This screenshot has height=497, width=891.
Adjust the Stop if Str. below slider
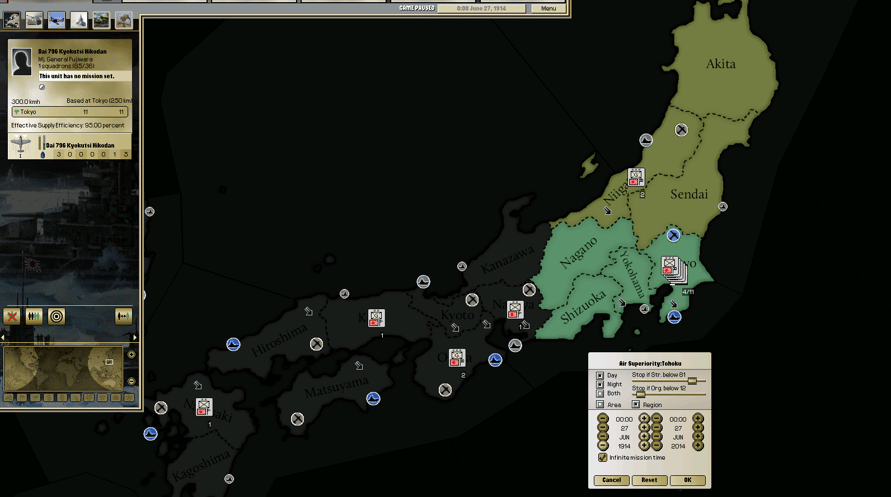tap(692, 381)
